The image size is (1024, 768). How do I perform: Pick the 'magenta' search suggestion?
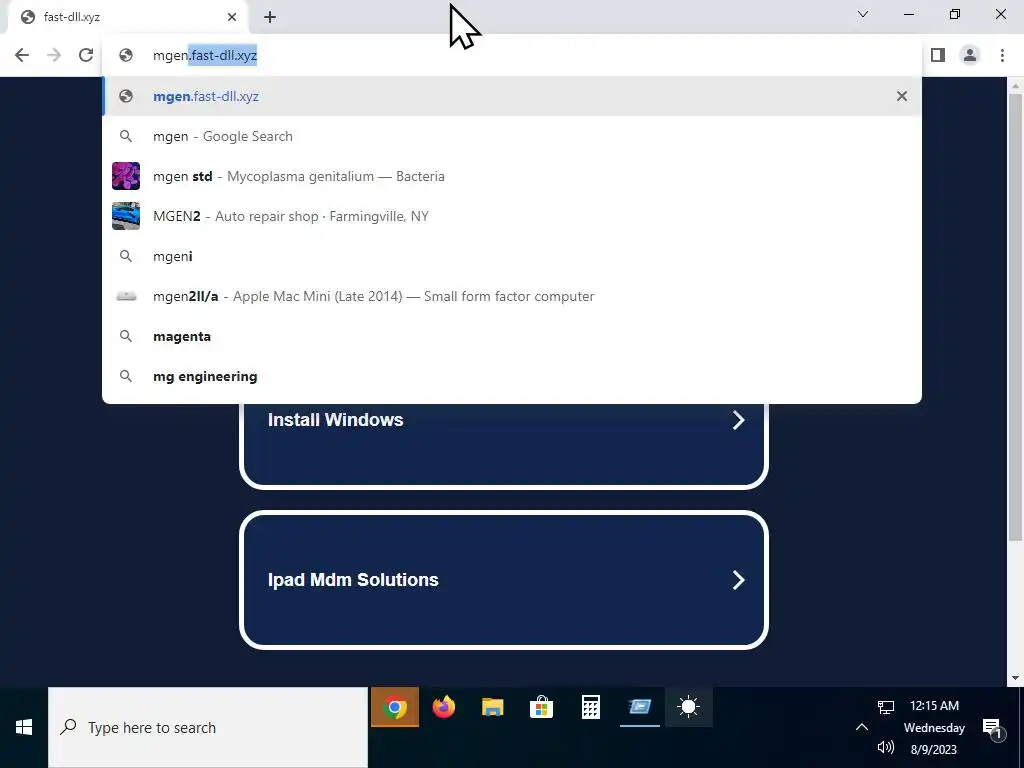click(x=511, y=336)
